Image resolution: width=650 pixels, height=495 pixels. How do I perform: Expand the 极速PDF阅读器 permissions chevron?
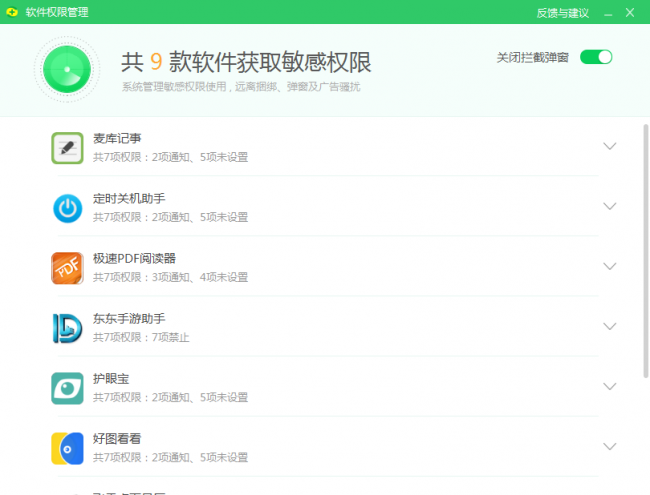tap(610, 266)
